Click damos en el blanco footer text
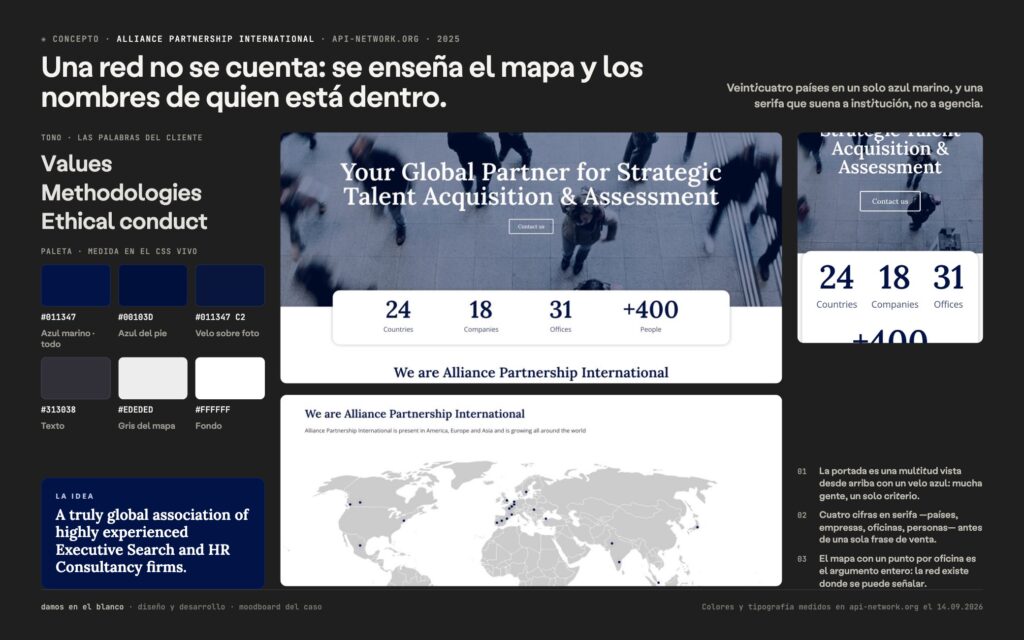Image resolution: width=1024 pixels, height=640 pixels. tap(82, 607)
